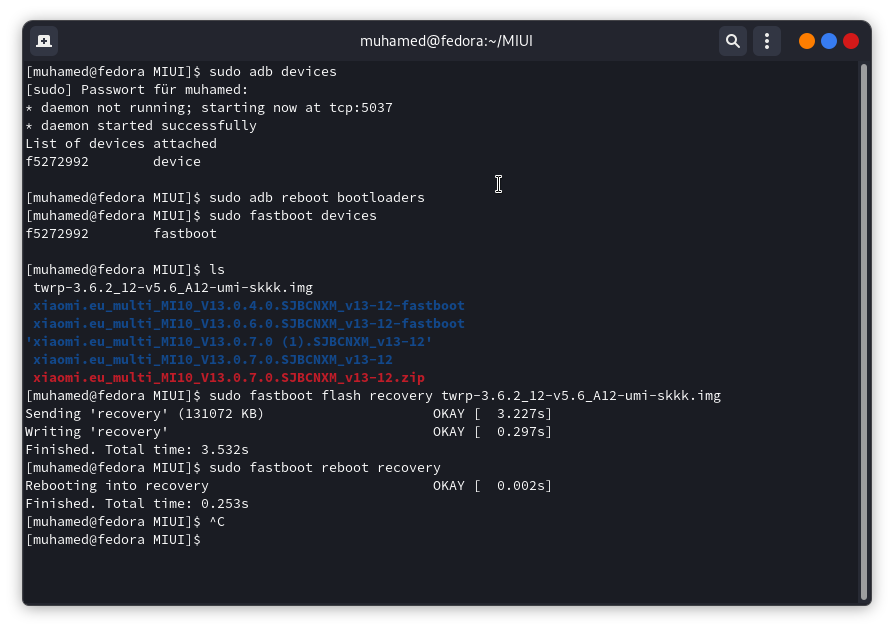Maximize the window with the blue button
894x630 pixels.
(x=829, y=41)
